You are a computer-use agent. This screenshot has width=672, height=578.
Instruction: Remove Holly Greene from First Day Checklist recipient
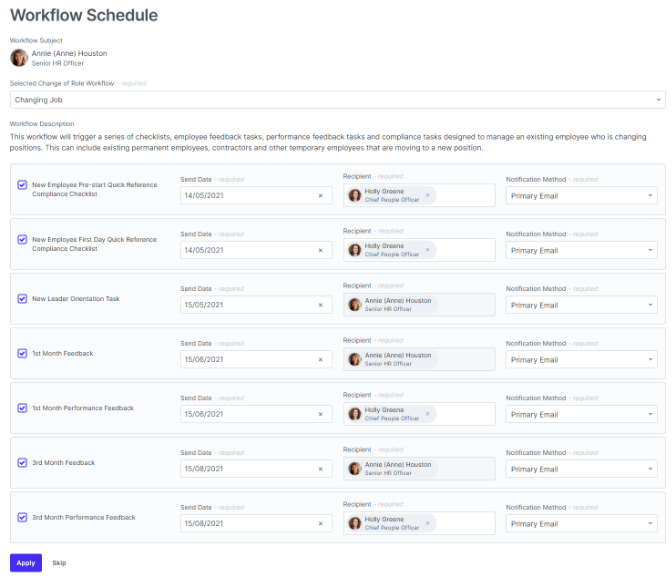427,251
